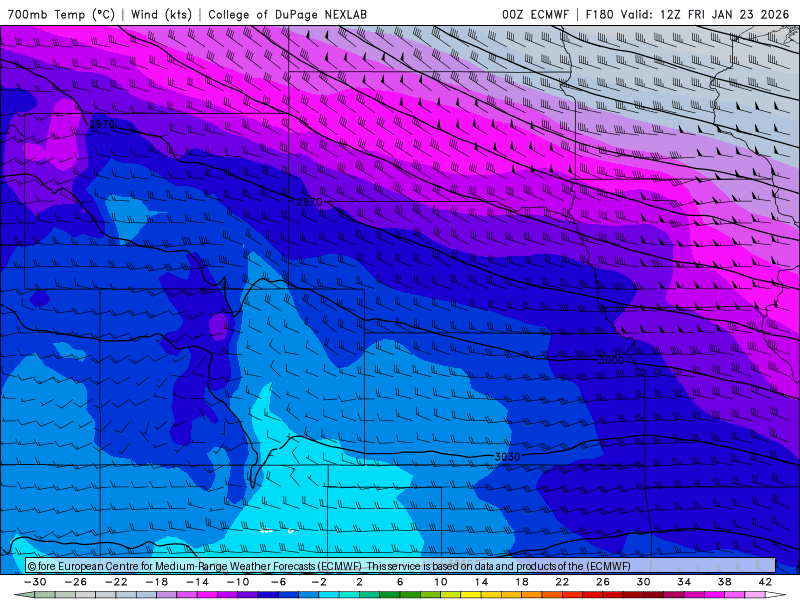The width and height of the screenshot is (800, 600).
Task: Click the -6 colorbar scale label
Action: pyautogui.click(x=278, y=582)
